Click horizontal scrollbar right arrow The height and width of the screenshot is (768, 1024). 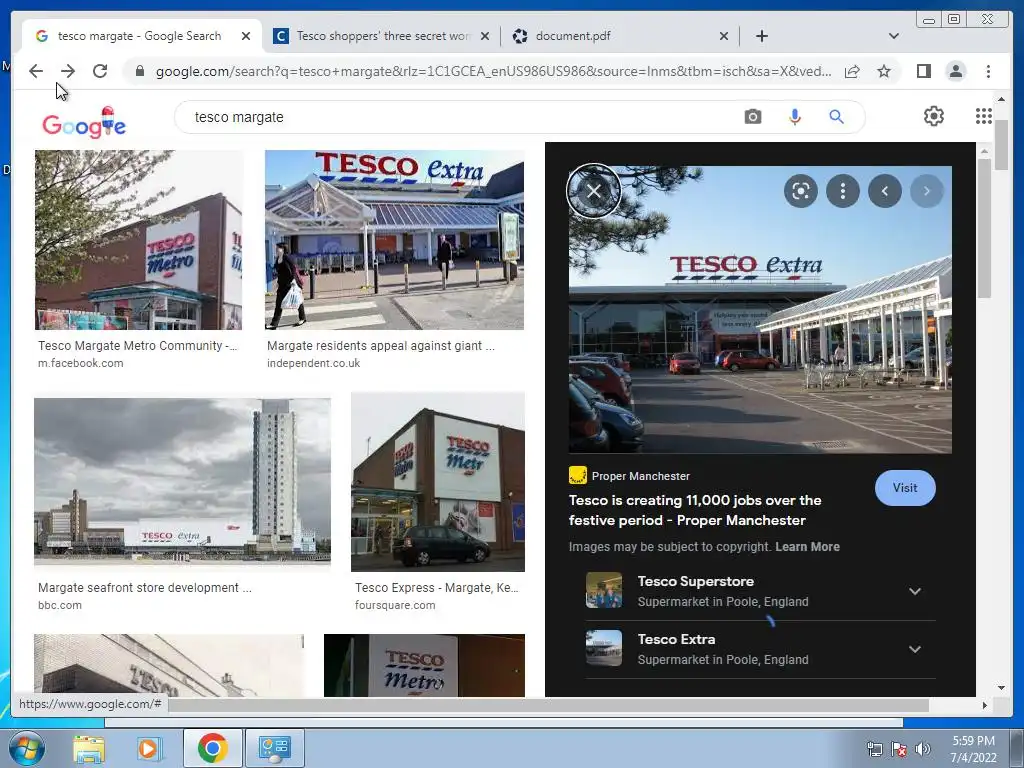[x=984, y=705]
